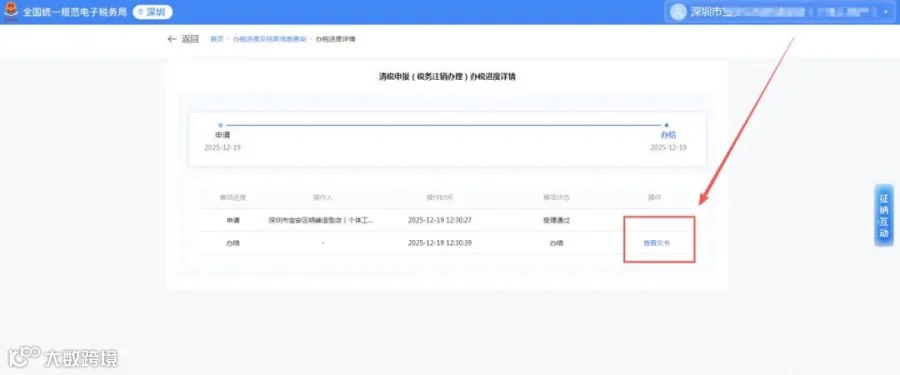Viewport: 900px width, 375px height.
Task: Open the 征纳互动 side panel button
Action: pos(884,215)
